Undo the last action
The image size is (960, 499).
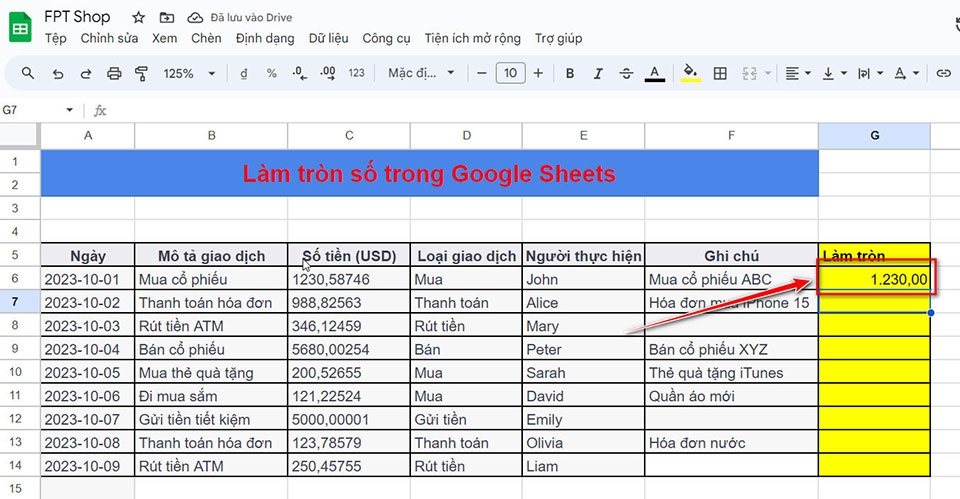[x=58, y=73]
